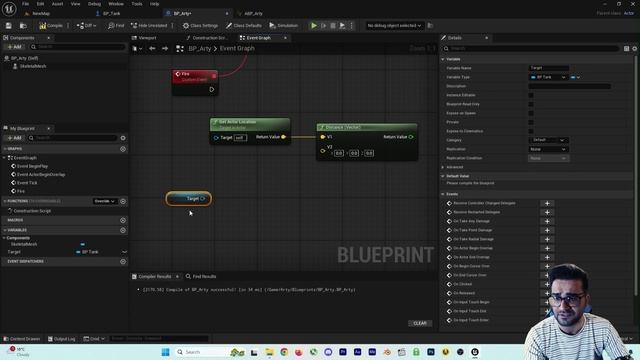Open the Debug menu
The width and height of the screenshot is (640, 360).
coord(94,4)
